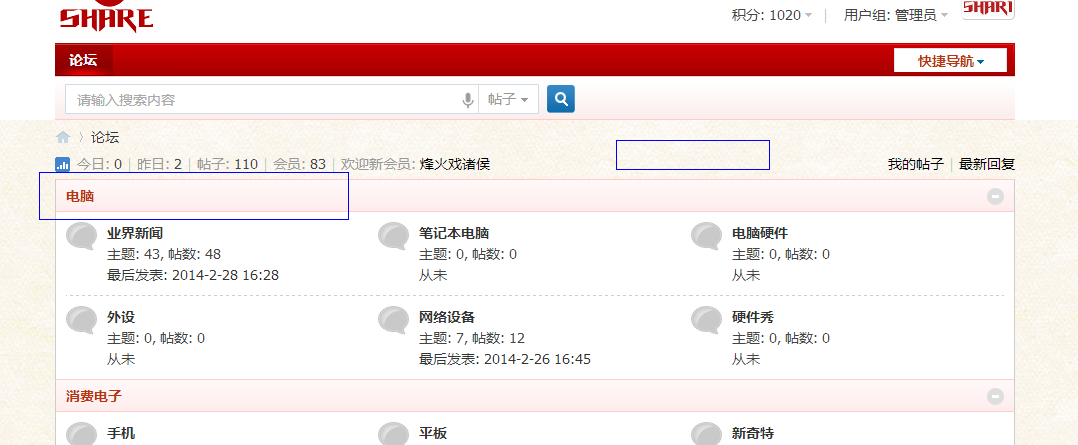Click the blue magnifier search button
This screenshot has width=1078, height=445.
tap(561, 99)
